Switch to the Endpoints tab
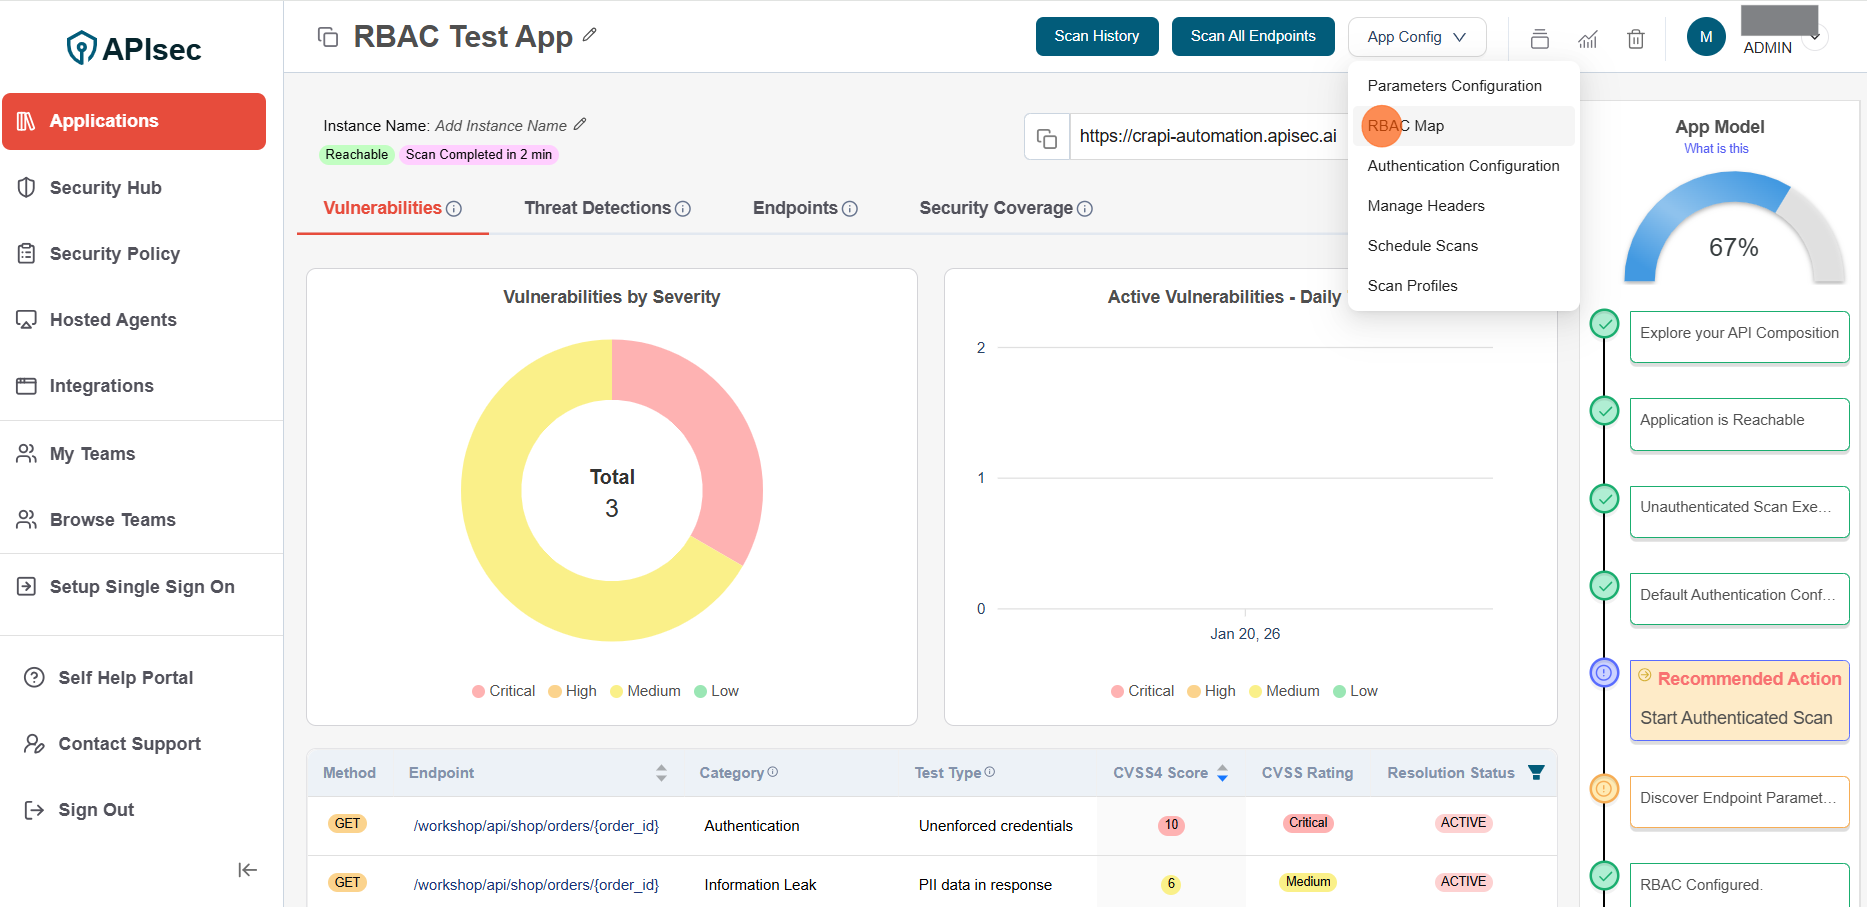This screenshot has width=1867, height=907. [x=795, y=208]
